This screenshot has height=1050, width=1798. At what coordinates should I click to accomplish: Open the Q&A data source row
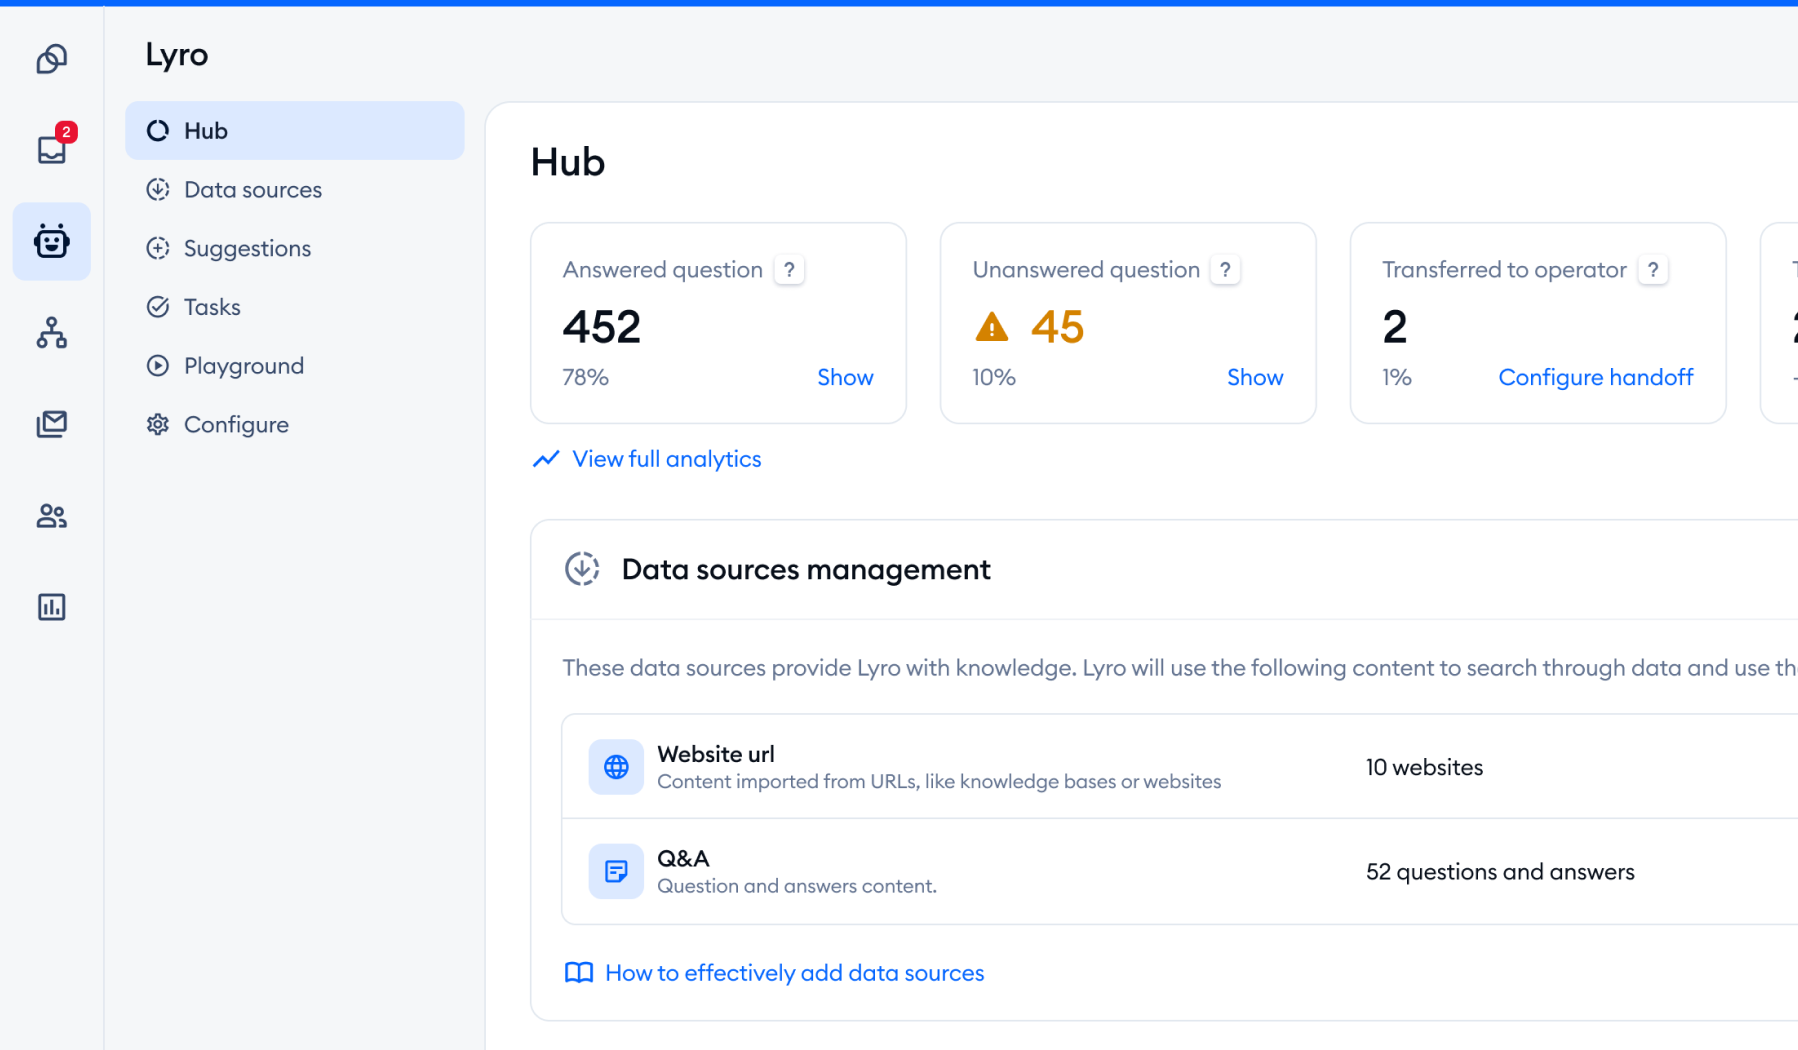pyautogui.click(x=1180, y=871)
